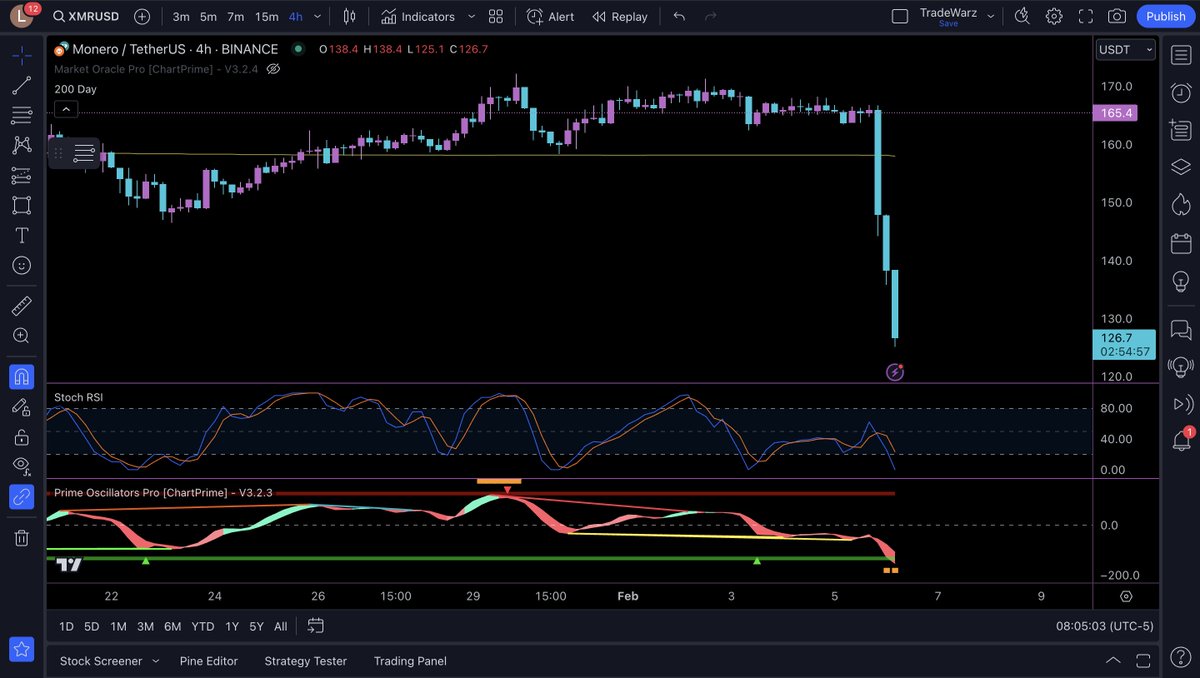Open the USDT currency dropdown
Viewport: 1200px width, 678px height.
[1125, 50]
